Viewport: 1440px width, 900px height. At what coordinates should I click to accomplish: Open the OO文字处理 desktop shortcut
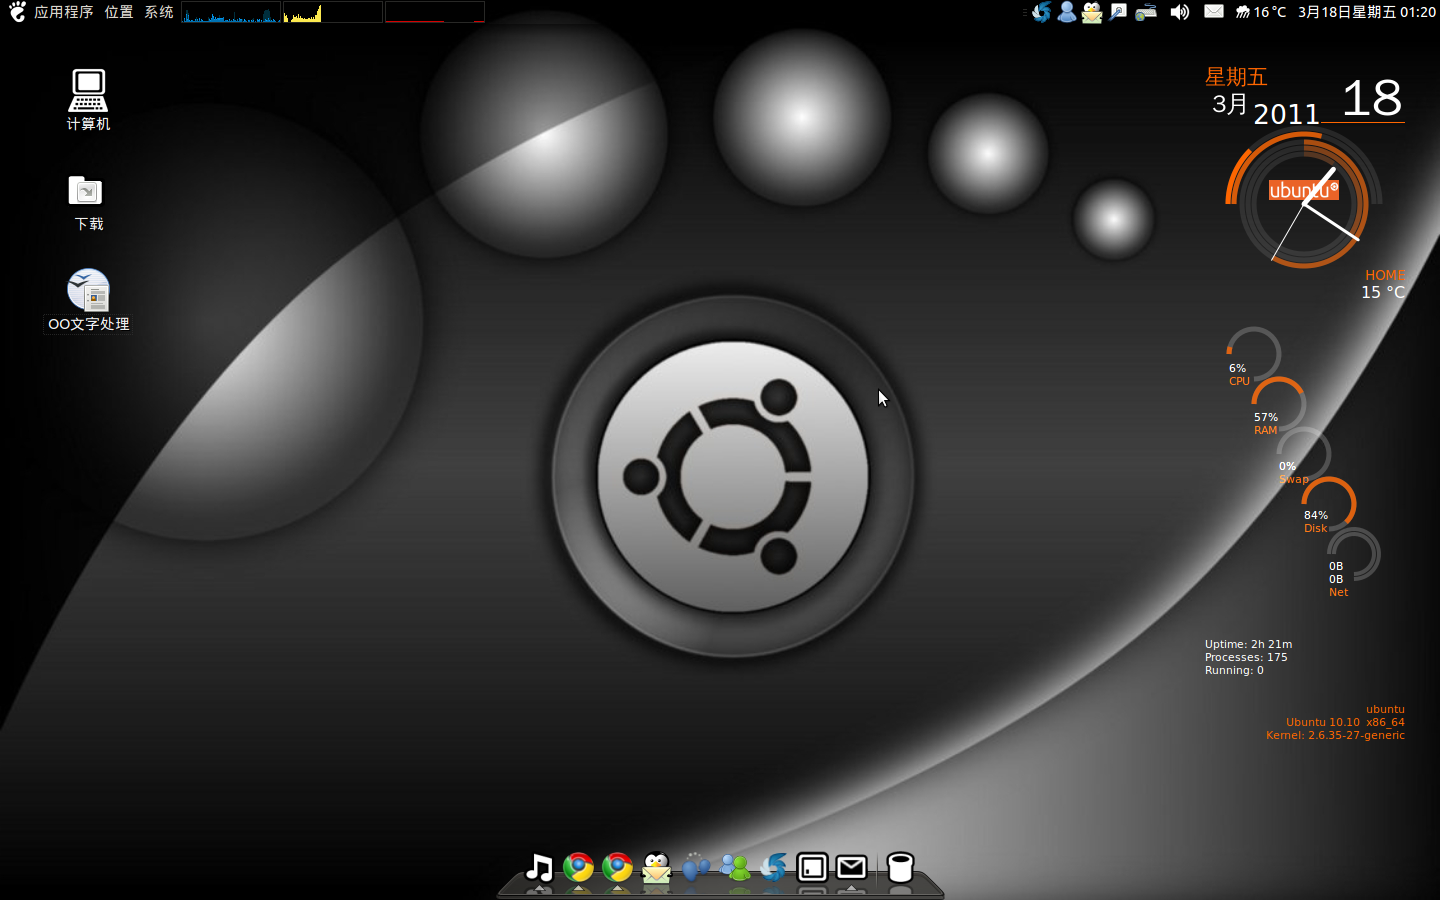point(88,300)
